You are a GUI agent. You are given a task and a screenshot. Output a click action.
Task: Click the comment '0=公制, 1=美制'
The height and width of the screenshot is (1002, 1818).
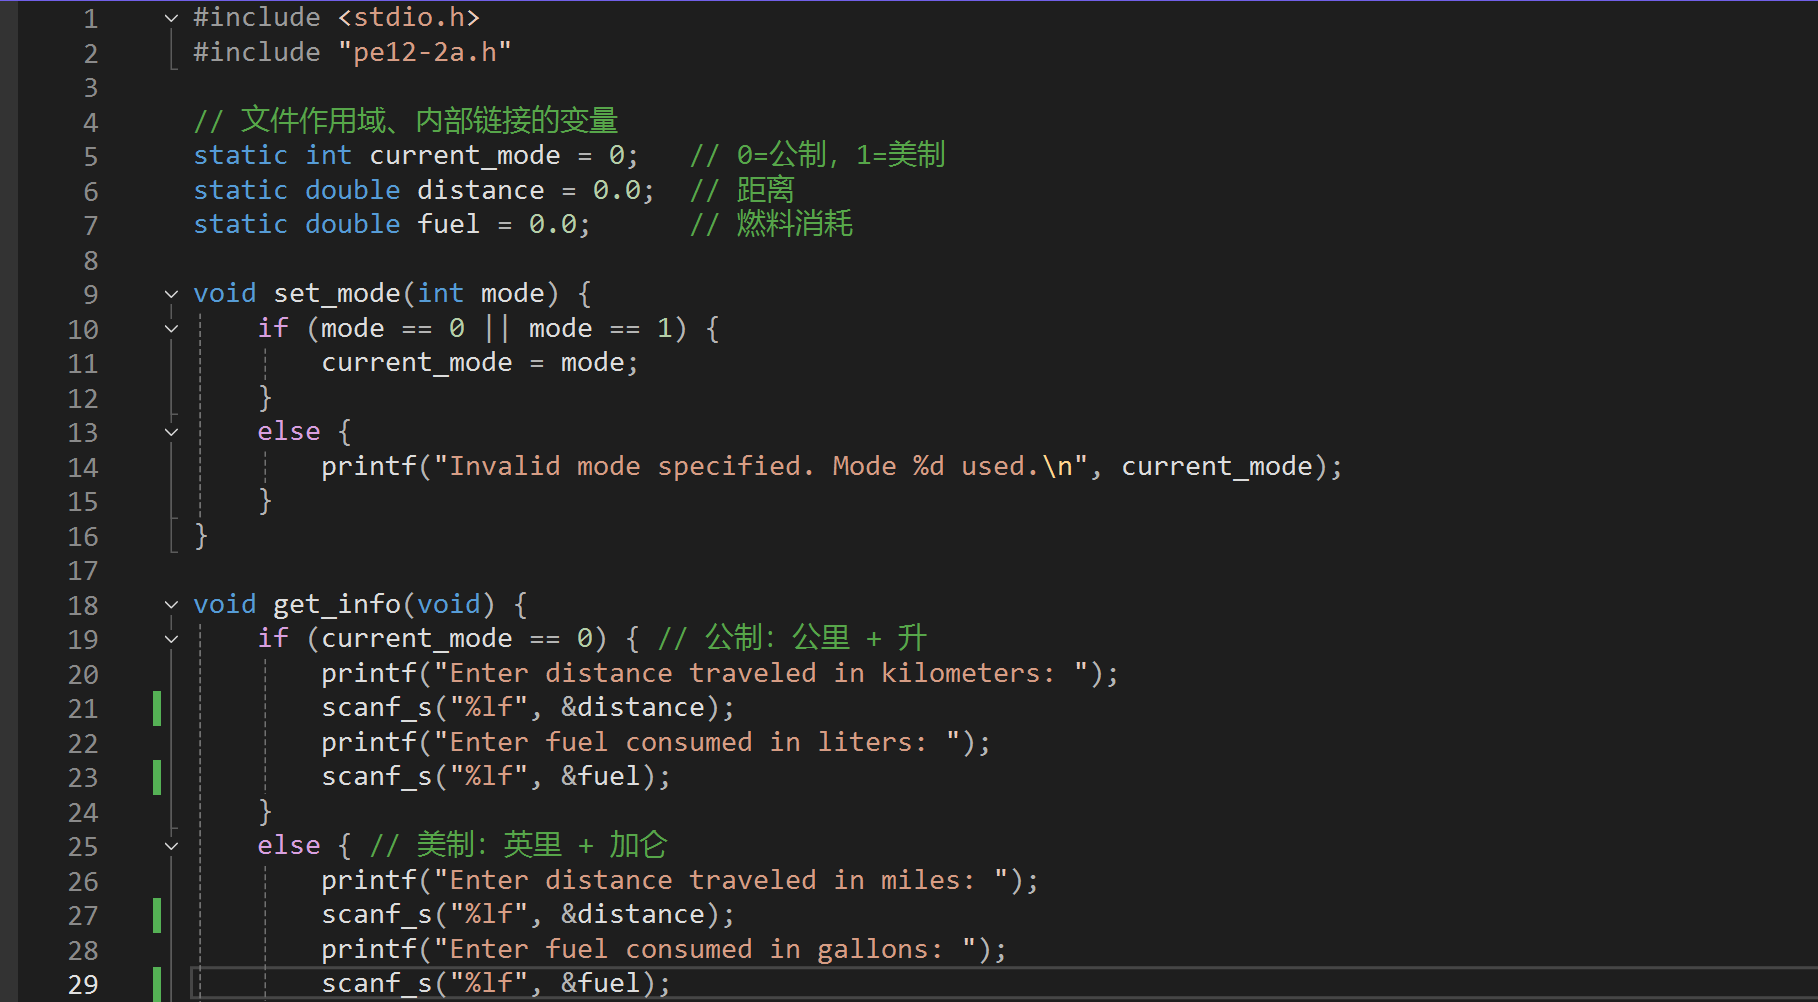[x=840, y=155]
